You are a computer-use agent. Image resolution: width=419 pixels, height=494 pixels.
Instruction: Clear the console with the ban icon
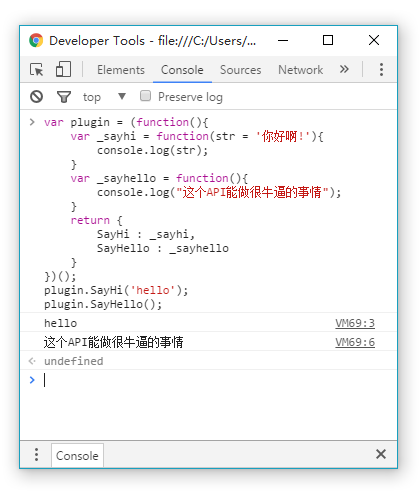pos(36,97)
